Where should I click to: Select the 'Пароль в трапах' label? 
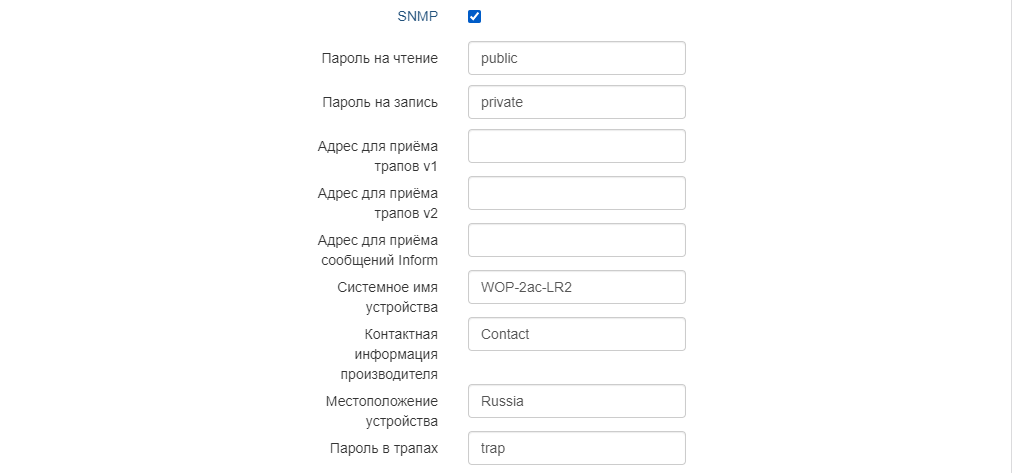pos(382,448)
